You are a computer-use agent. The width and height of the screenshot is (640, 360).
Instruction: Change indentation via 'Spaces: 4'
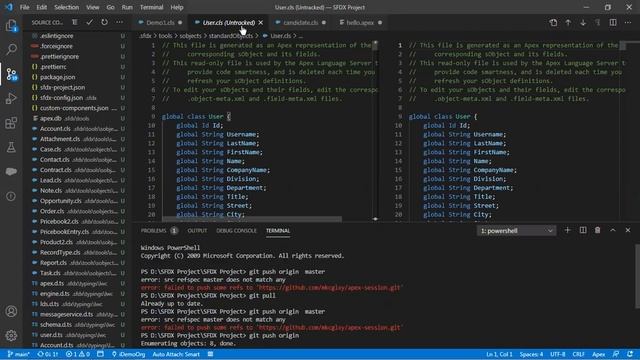(x=531, y=354)
